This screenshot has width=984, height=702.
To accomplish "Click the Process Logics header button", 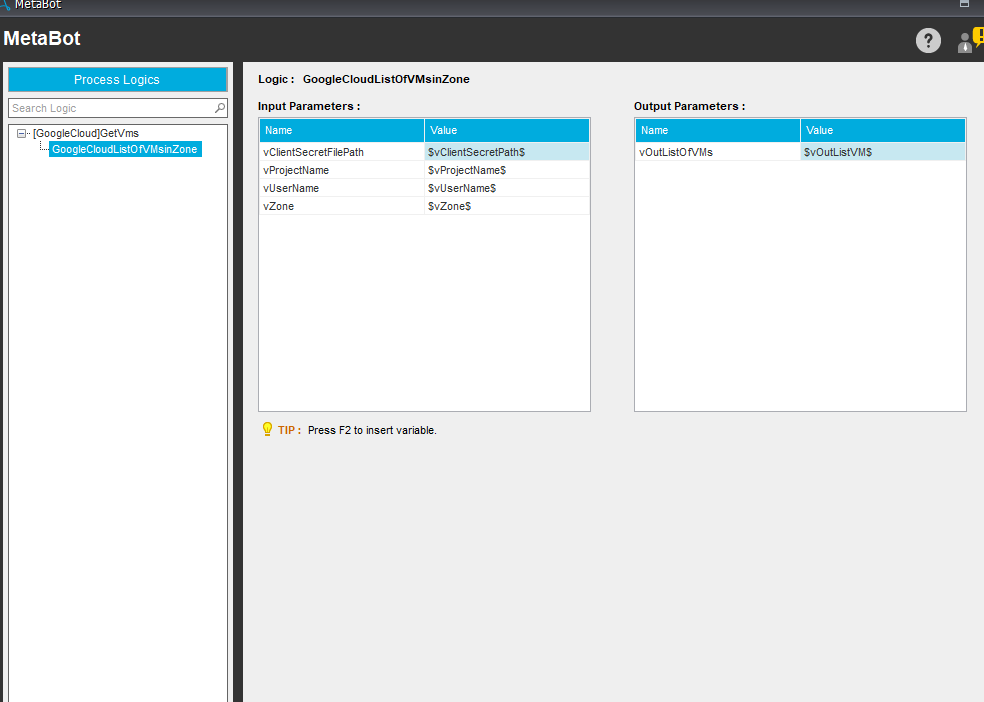I will click(117, 80).
